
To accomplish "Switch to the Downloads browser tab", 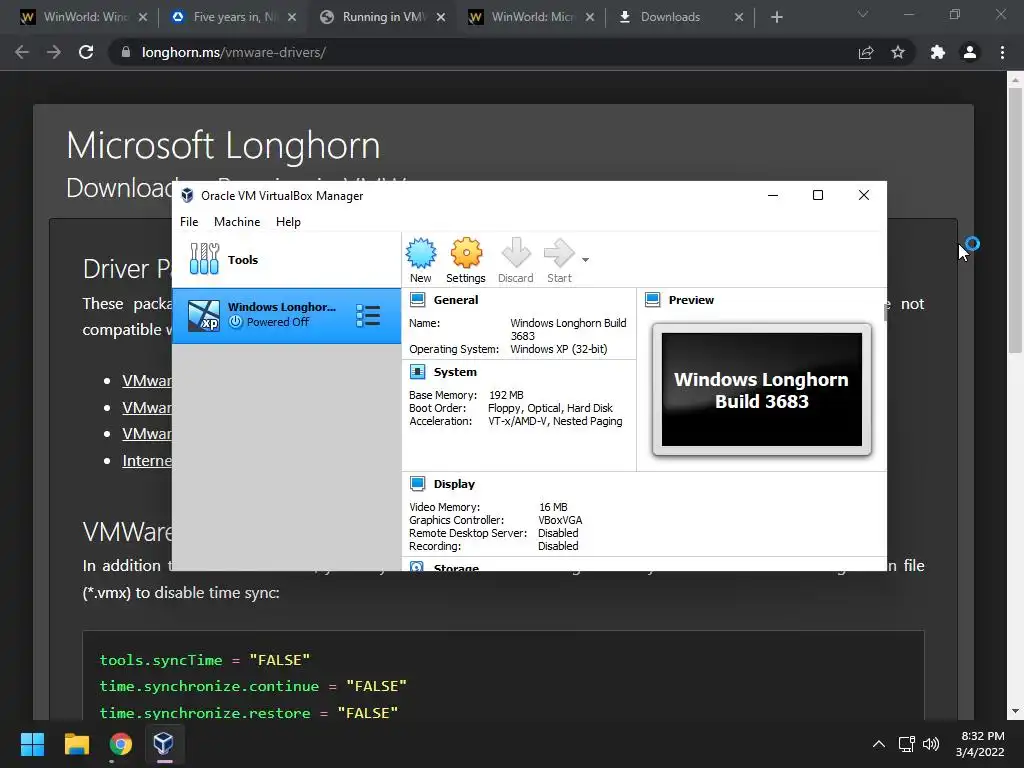I will [x=679, y=17].
